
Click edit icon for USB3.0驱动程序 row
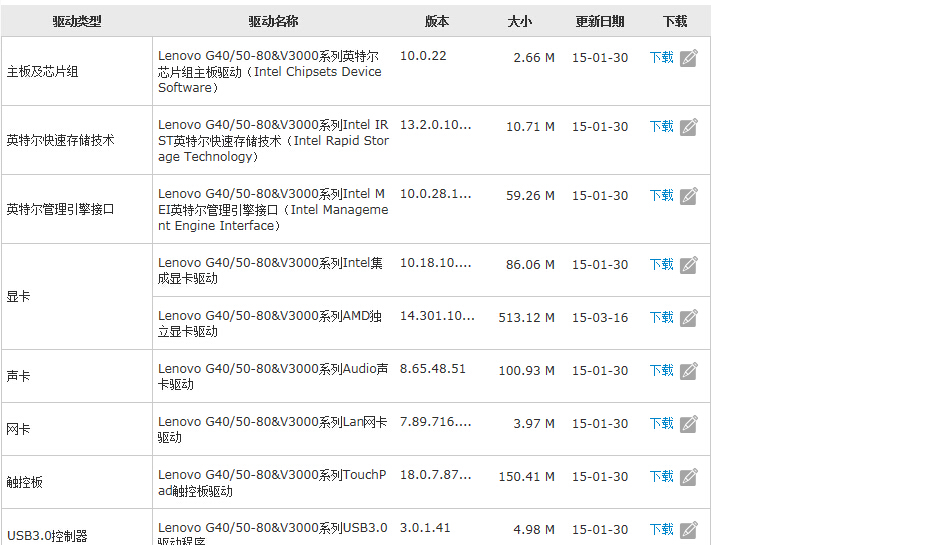(689, 530)
